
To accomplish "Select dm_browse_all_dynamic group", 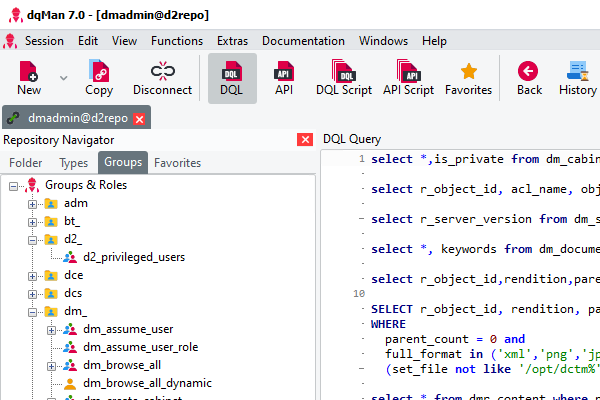I will click(x=147, y=383).
